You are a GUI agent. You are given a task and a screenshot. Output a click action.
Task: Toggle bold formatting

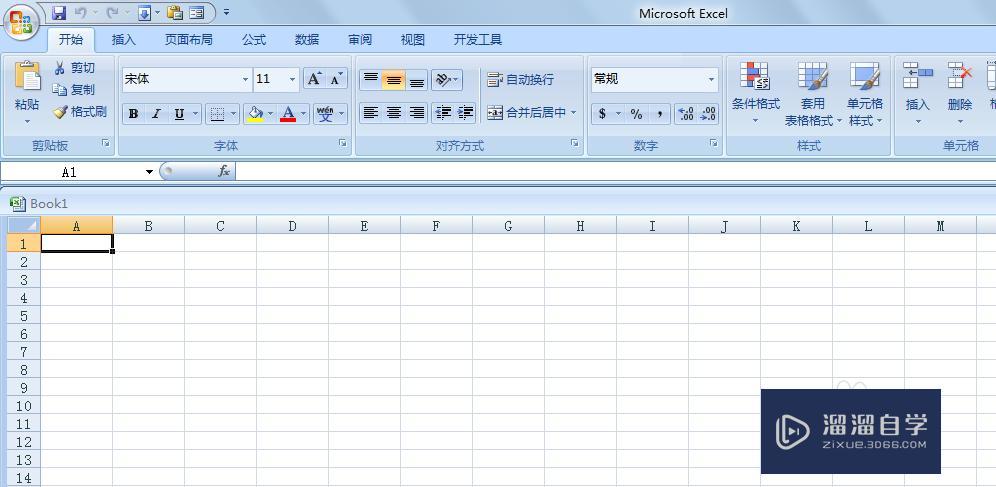(133, 114)
